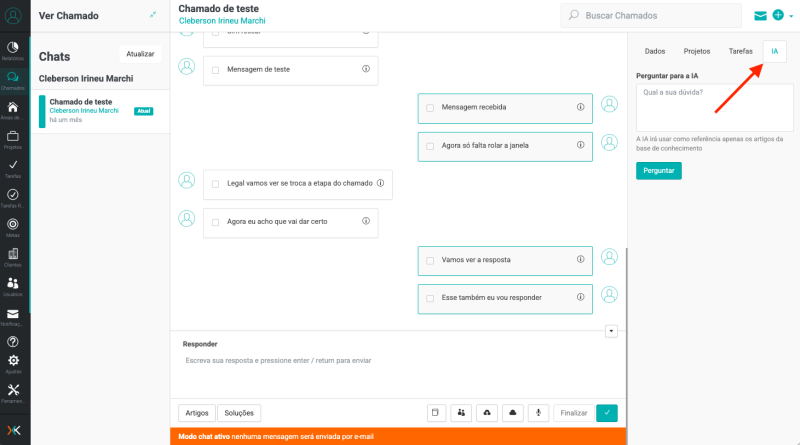Image resolution: width=800 pixels, height=445 pixels.
Task: Click the Atualizar button in Chats
Action: click(x=140, y=54)
